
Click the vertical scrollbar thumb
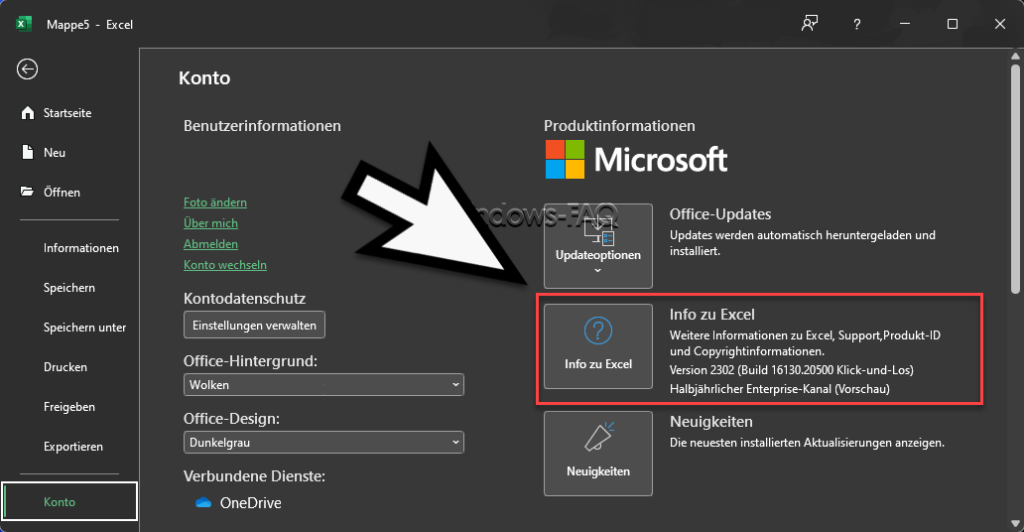tap(1015, 180)
